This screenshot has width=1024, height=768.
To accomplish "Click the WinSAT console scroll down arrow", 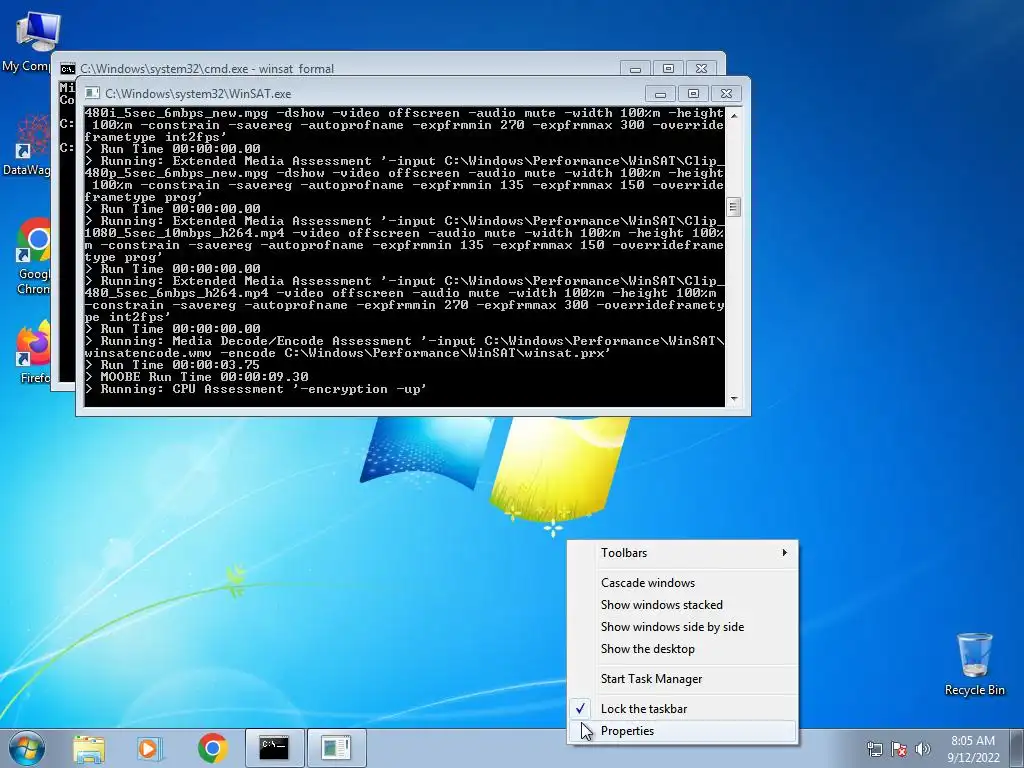I will click(x=734, y=398).
